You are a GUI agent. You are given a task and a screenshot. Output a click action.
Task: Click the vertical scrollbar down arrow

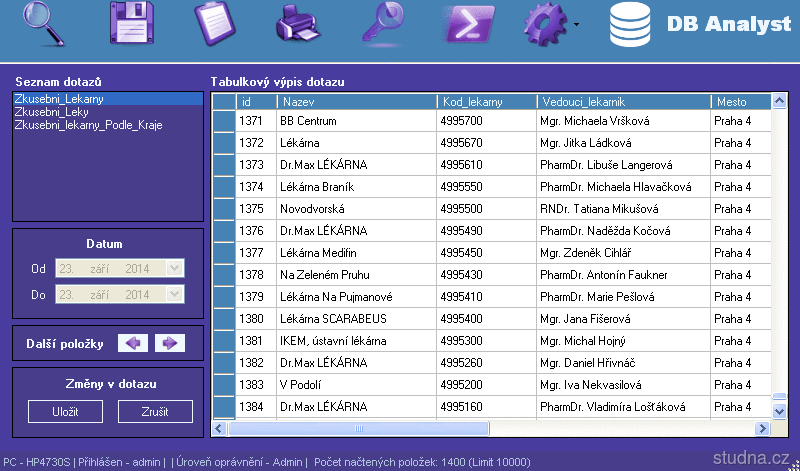(x=780, y=410)
